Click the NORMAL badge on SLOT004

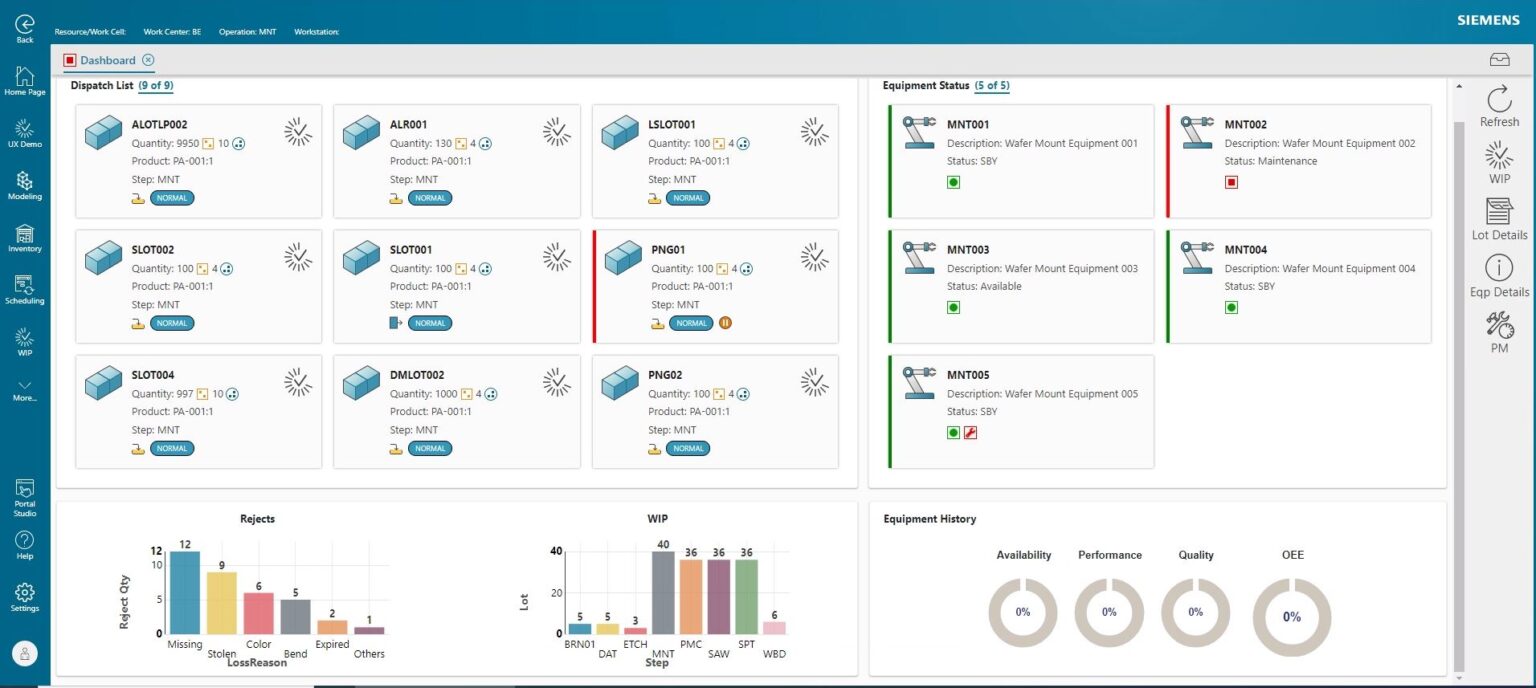pyautogui.click(x=171, y=448)
